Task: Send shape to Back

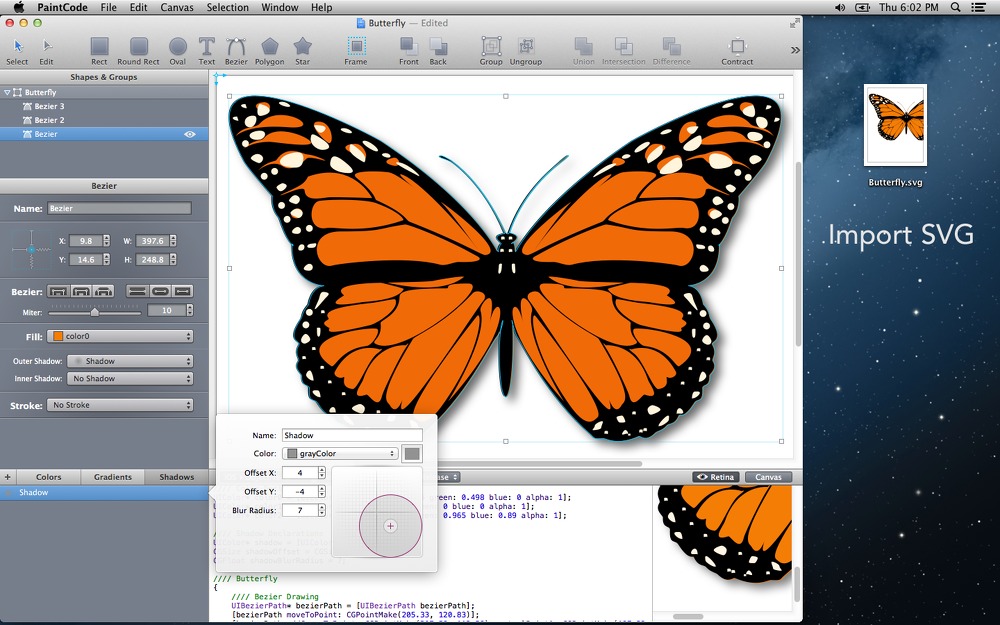Action: click(438, 51)
